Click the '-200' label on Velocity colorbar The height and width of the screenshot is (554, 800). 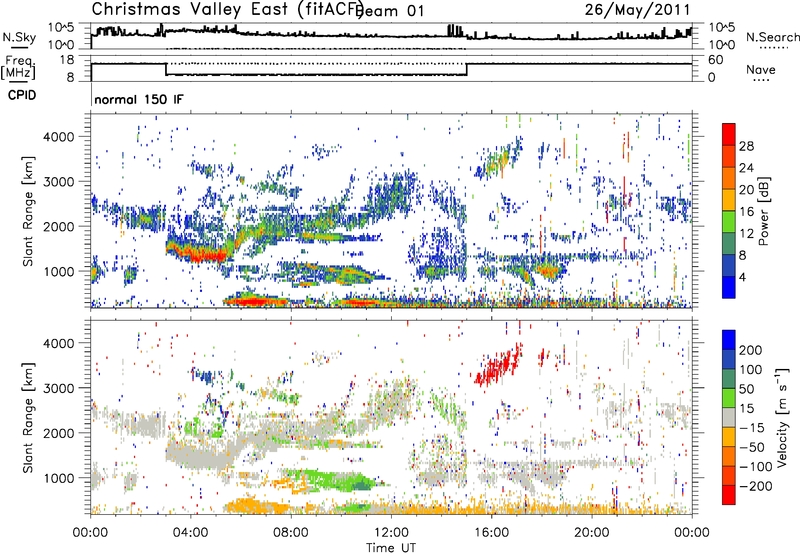click(x=756, y=486)
